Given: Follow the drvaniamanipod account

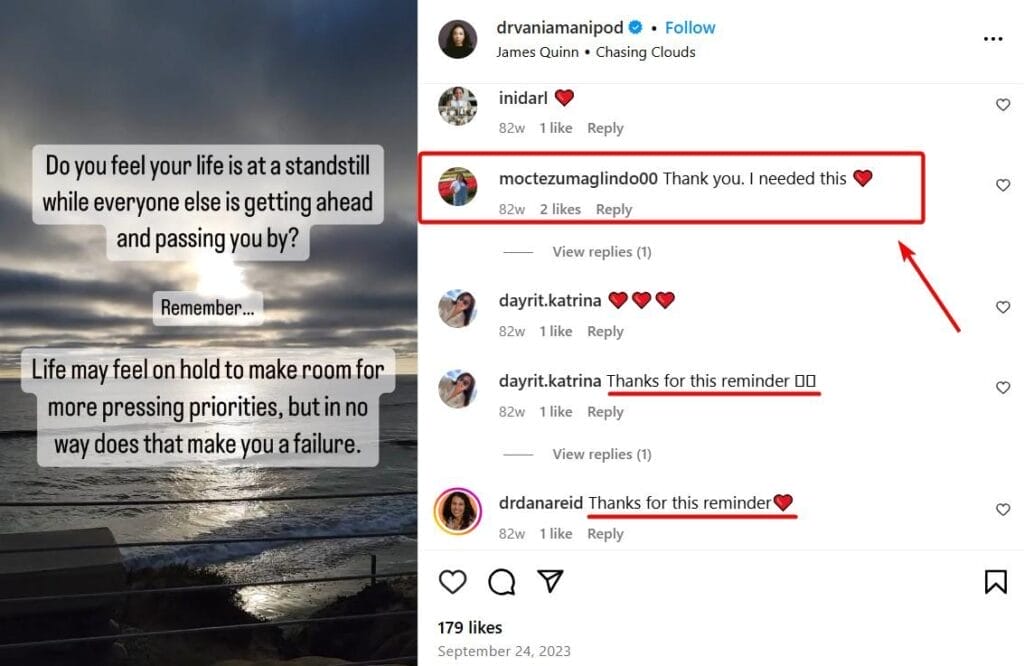Looking at the screenshot, I should [690, 28].
